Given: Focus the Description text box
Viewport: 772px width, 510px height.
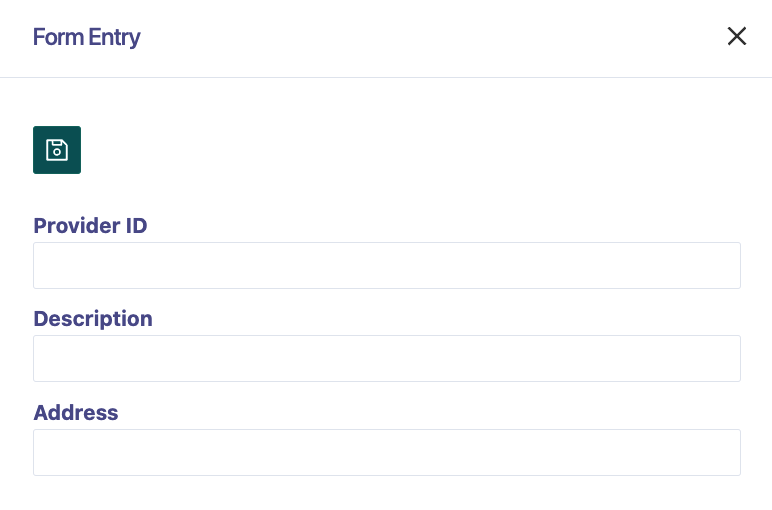Looking at the screenshot, I should [386, 358].
